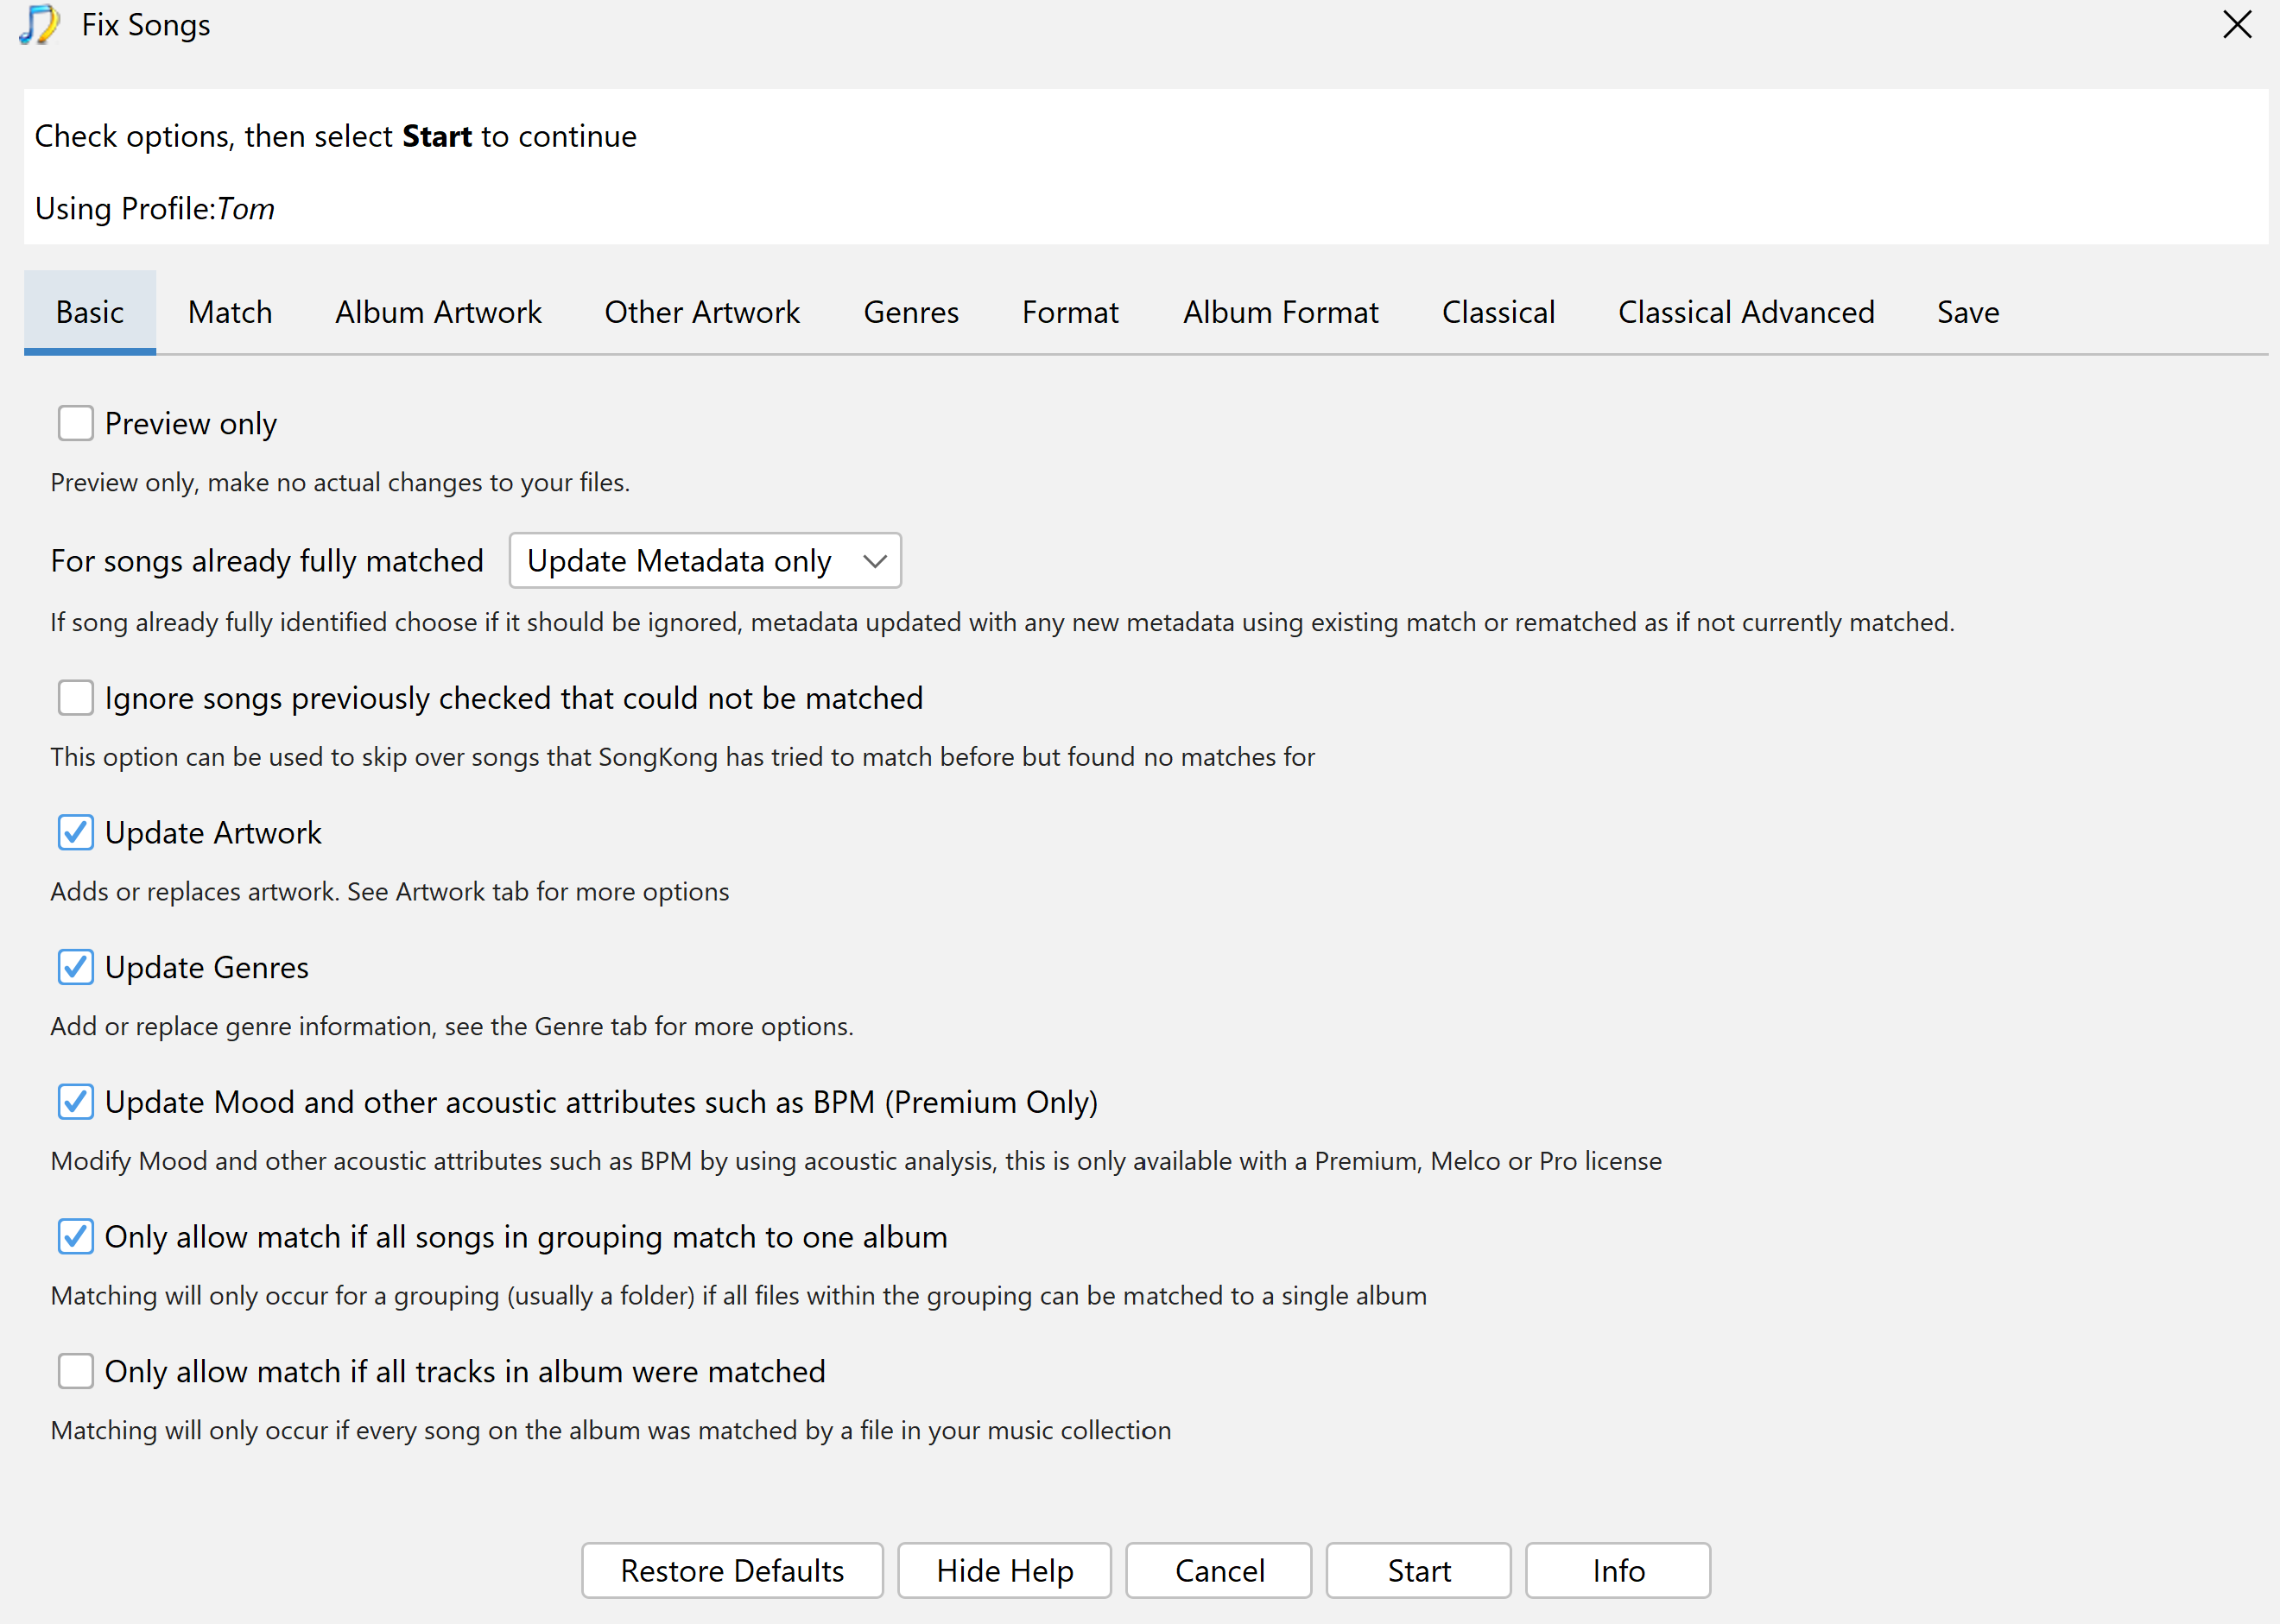The image size is (2280, 1624).
Task: Enable the Preview only checkbox
Action: [x=76, y=423]
